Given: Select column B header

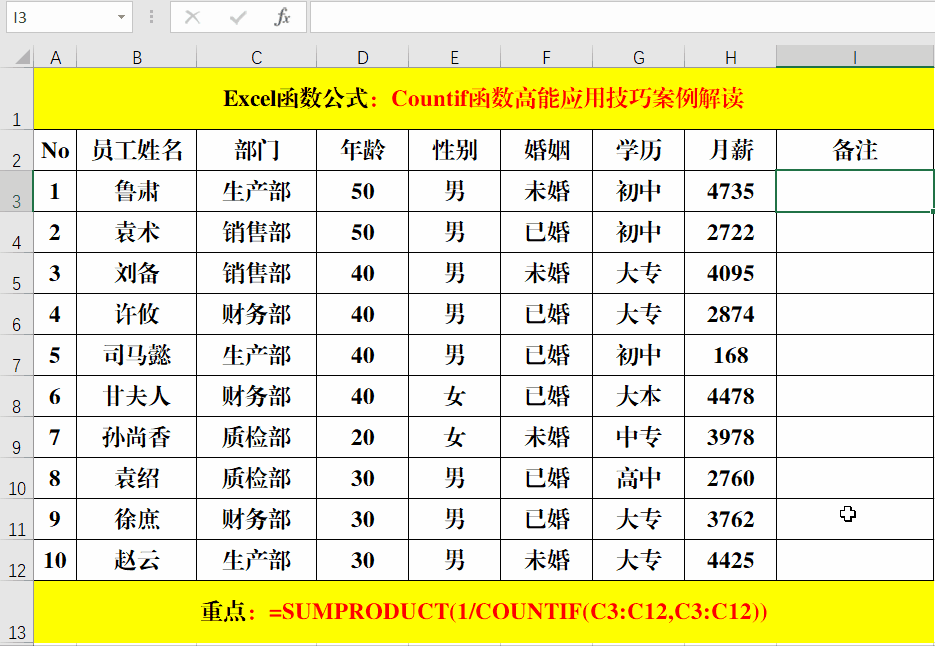Looking at the screenshot, I should pos(137,57).
